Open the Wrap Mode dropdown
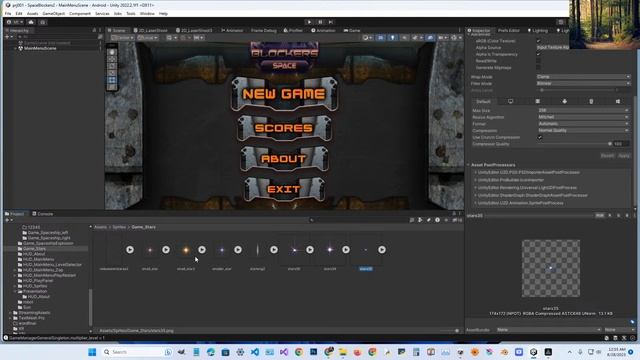This screenshot has width=640, height=360. [x=583, y=77]
